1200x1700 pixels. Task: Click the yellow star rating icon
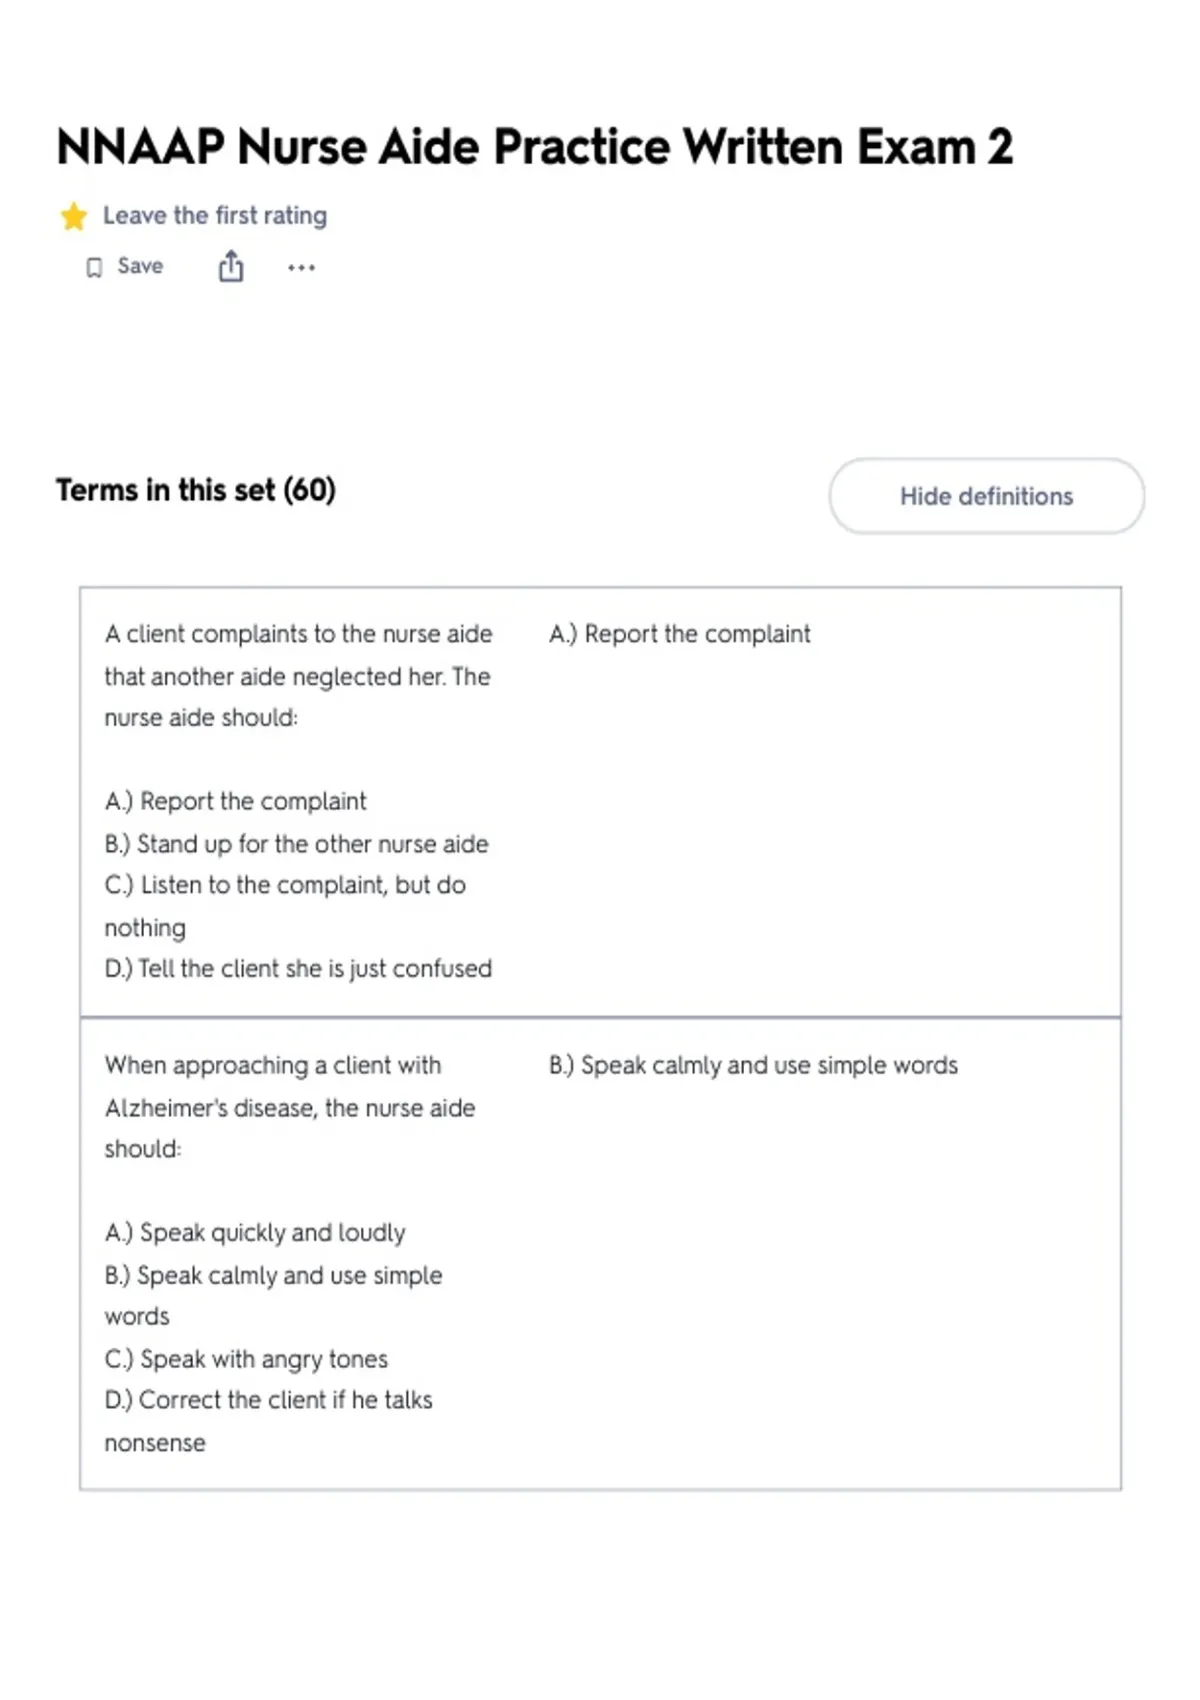coord(73,216)
